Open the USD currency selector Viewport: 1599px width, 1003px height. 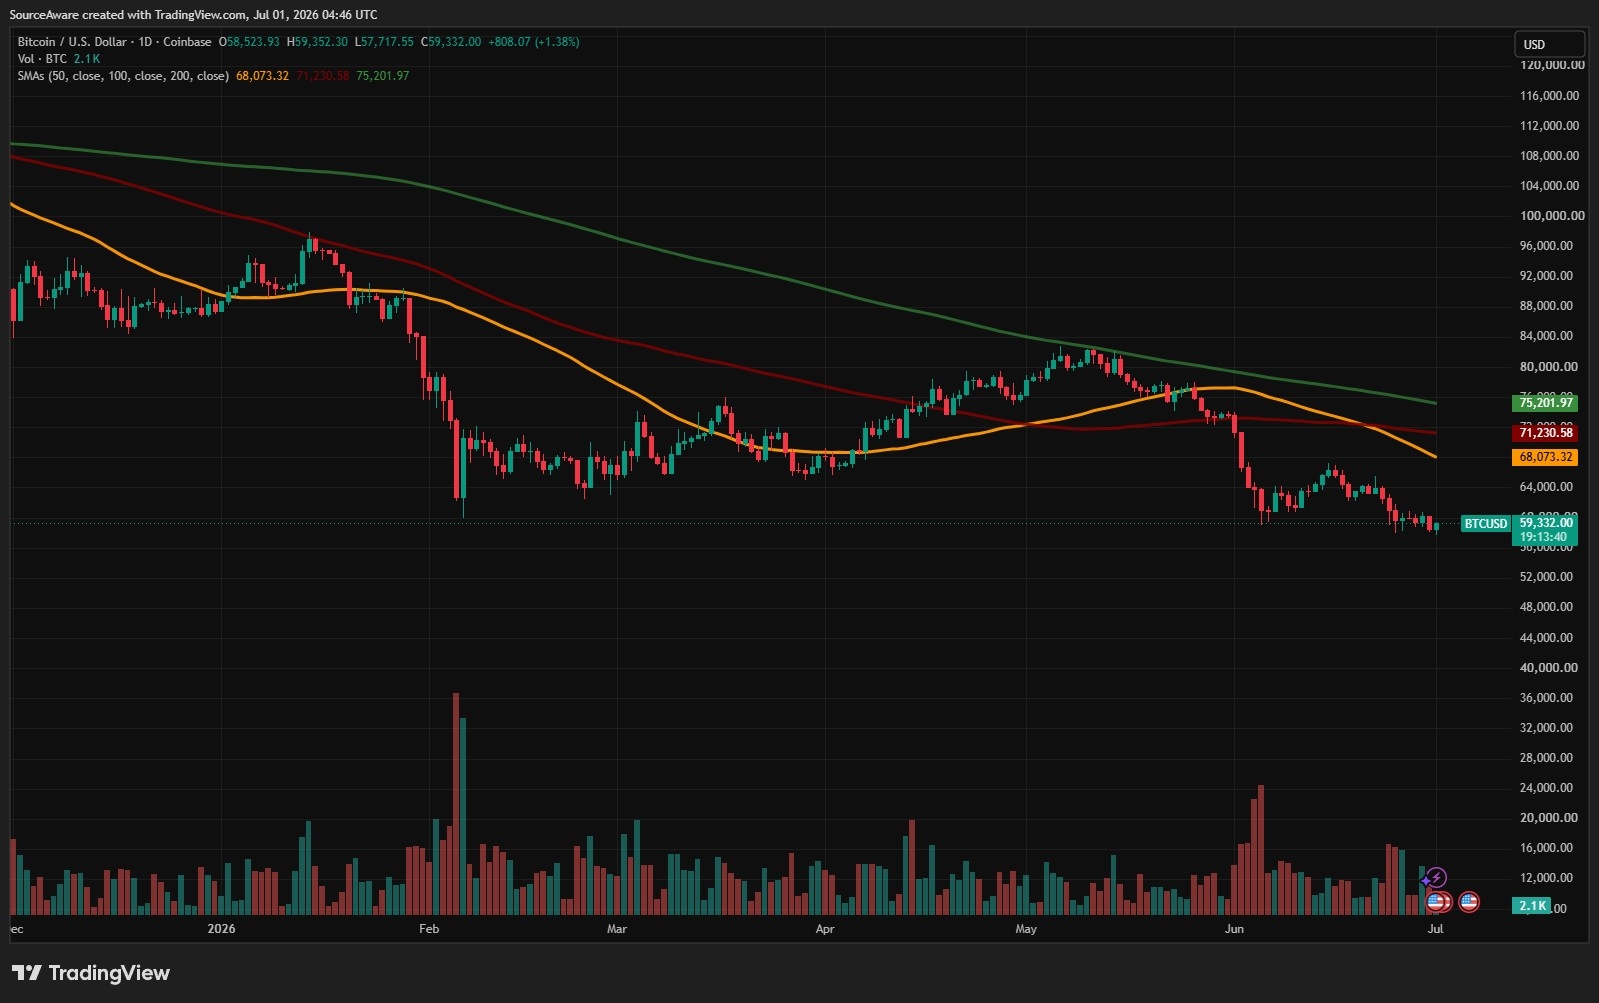click(1549, 44)
